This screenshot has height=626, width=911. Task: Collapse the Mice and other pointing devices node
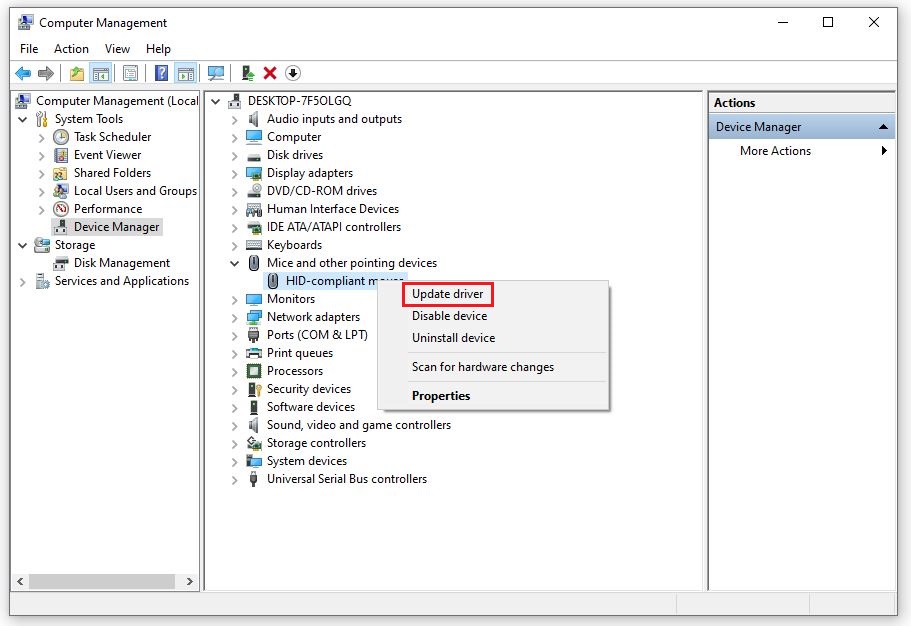(235, 263)
